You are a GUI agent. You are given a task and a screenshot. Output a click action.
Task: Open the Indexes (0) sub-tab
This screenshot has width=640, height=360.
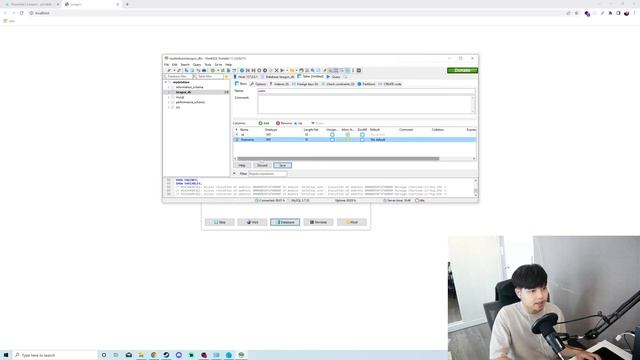coord(279,84)
